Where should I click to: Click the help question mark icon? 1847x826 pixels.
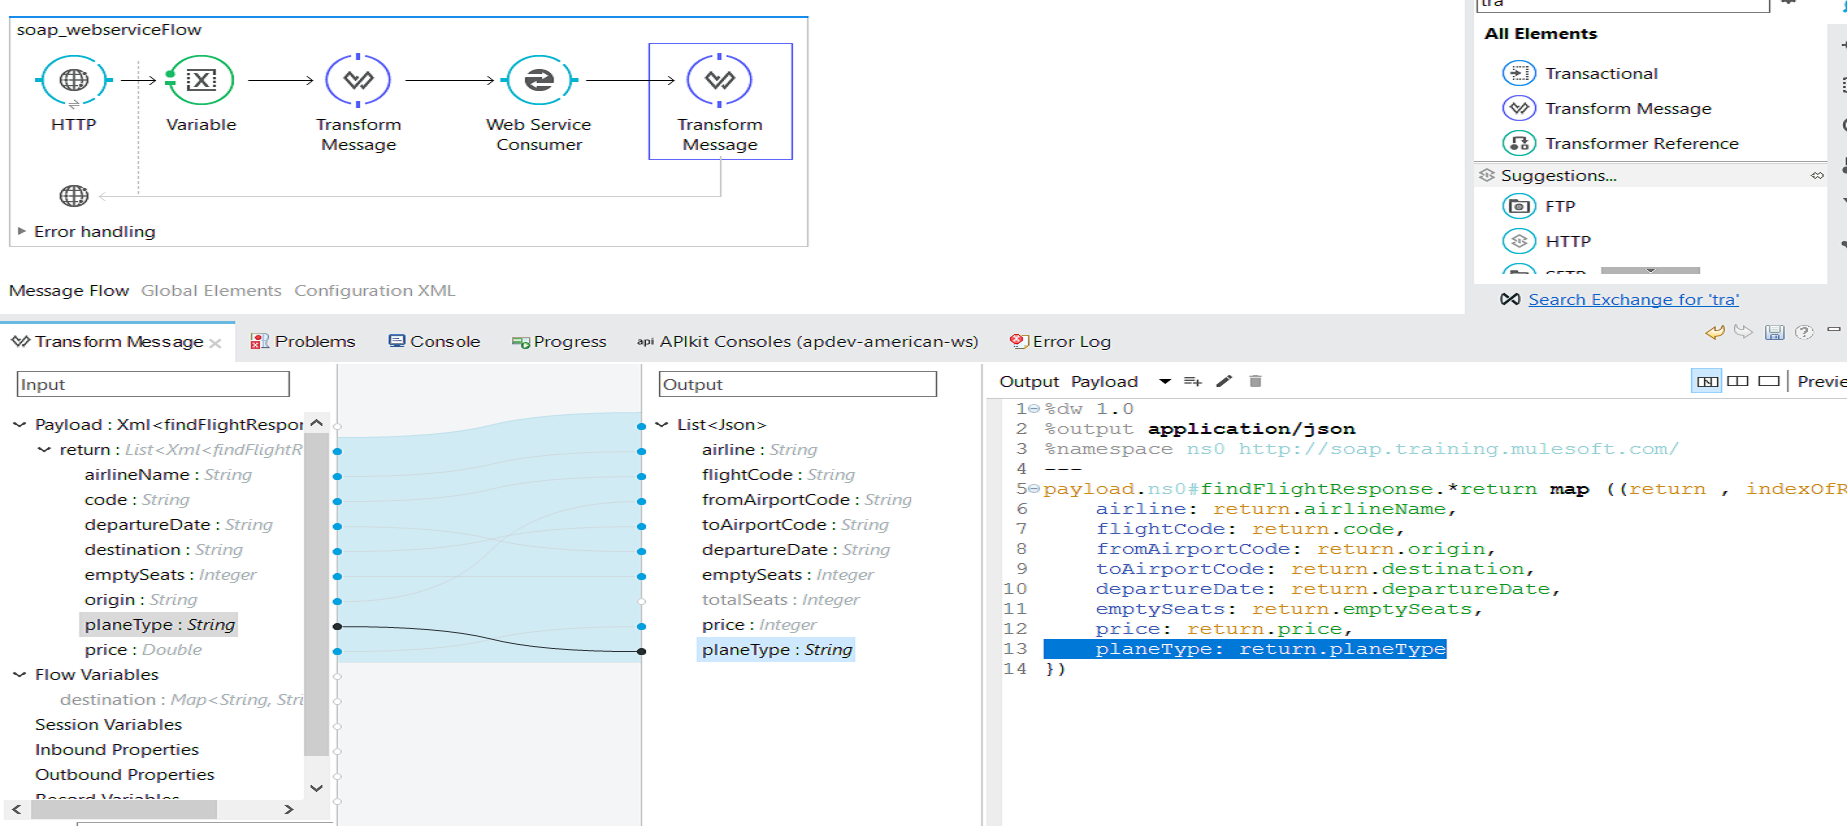click(1804, 333)
